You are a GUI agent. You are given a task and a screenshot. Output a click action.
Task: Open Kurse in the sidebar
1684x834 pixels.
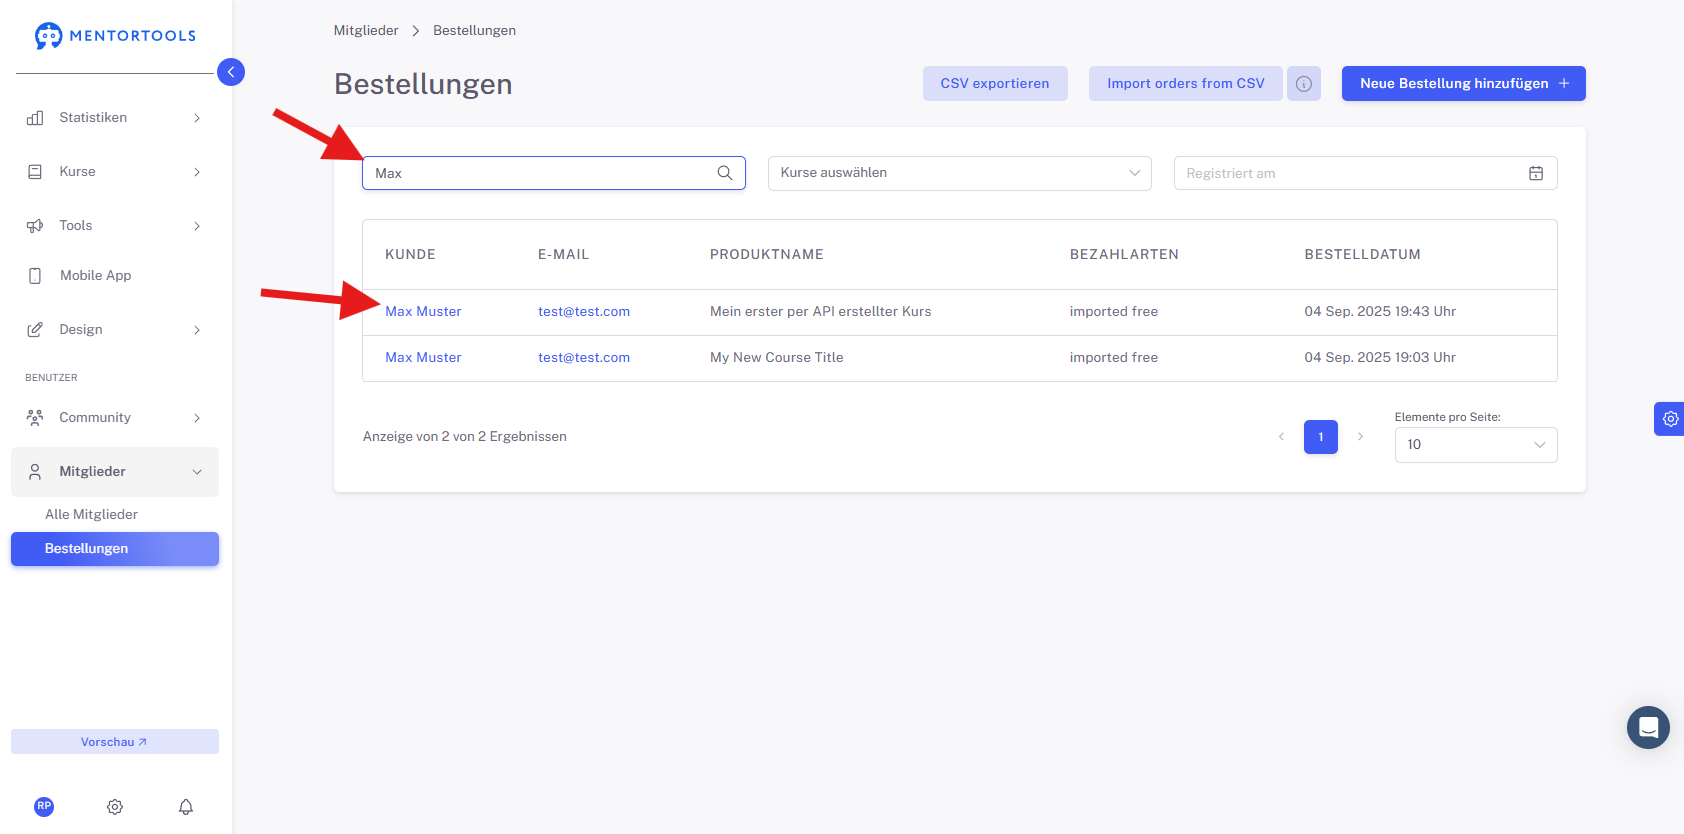[115, 172]
